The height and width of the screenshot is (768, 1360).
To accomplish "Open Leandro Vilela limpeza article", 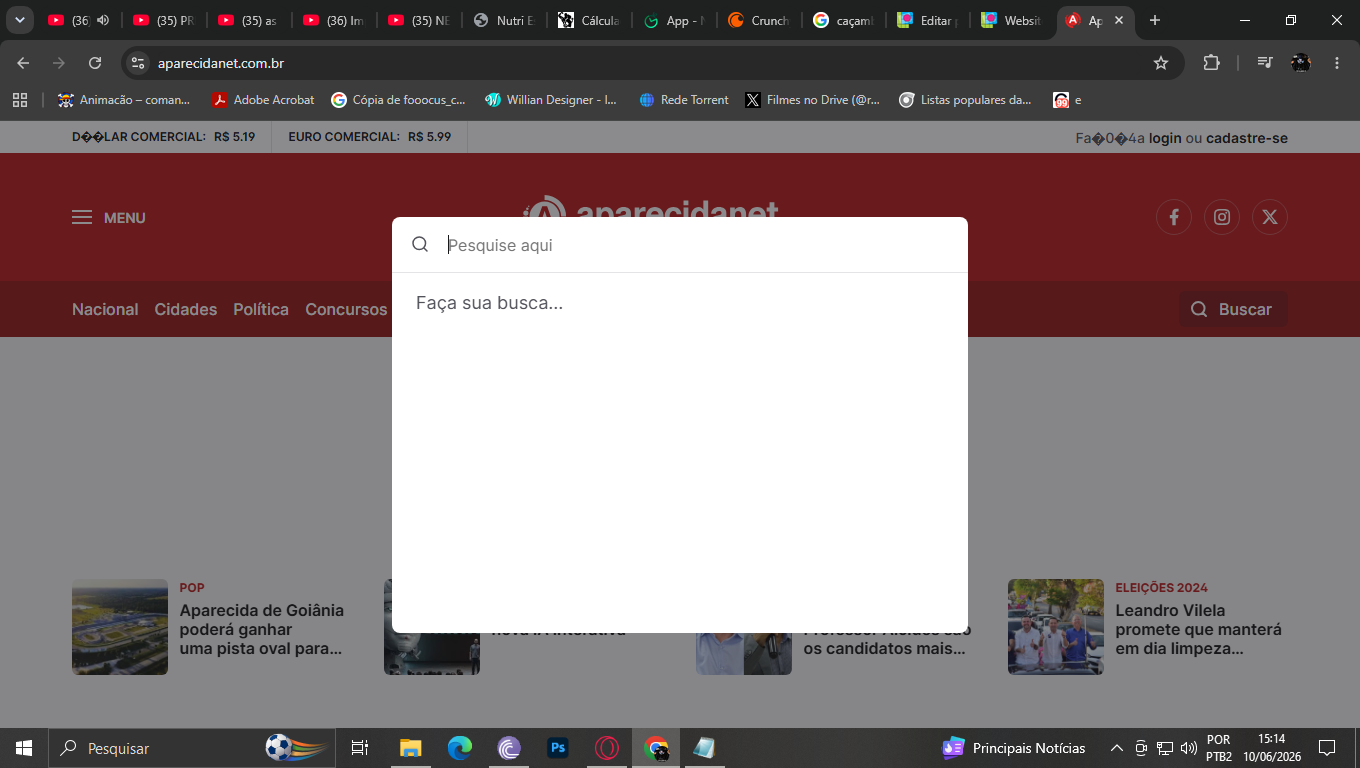I will (1198, 629).
